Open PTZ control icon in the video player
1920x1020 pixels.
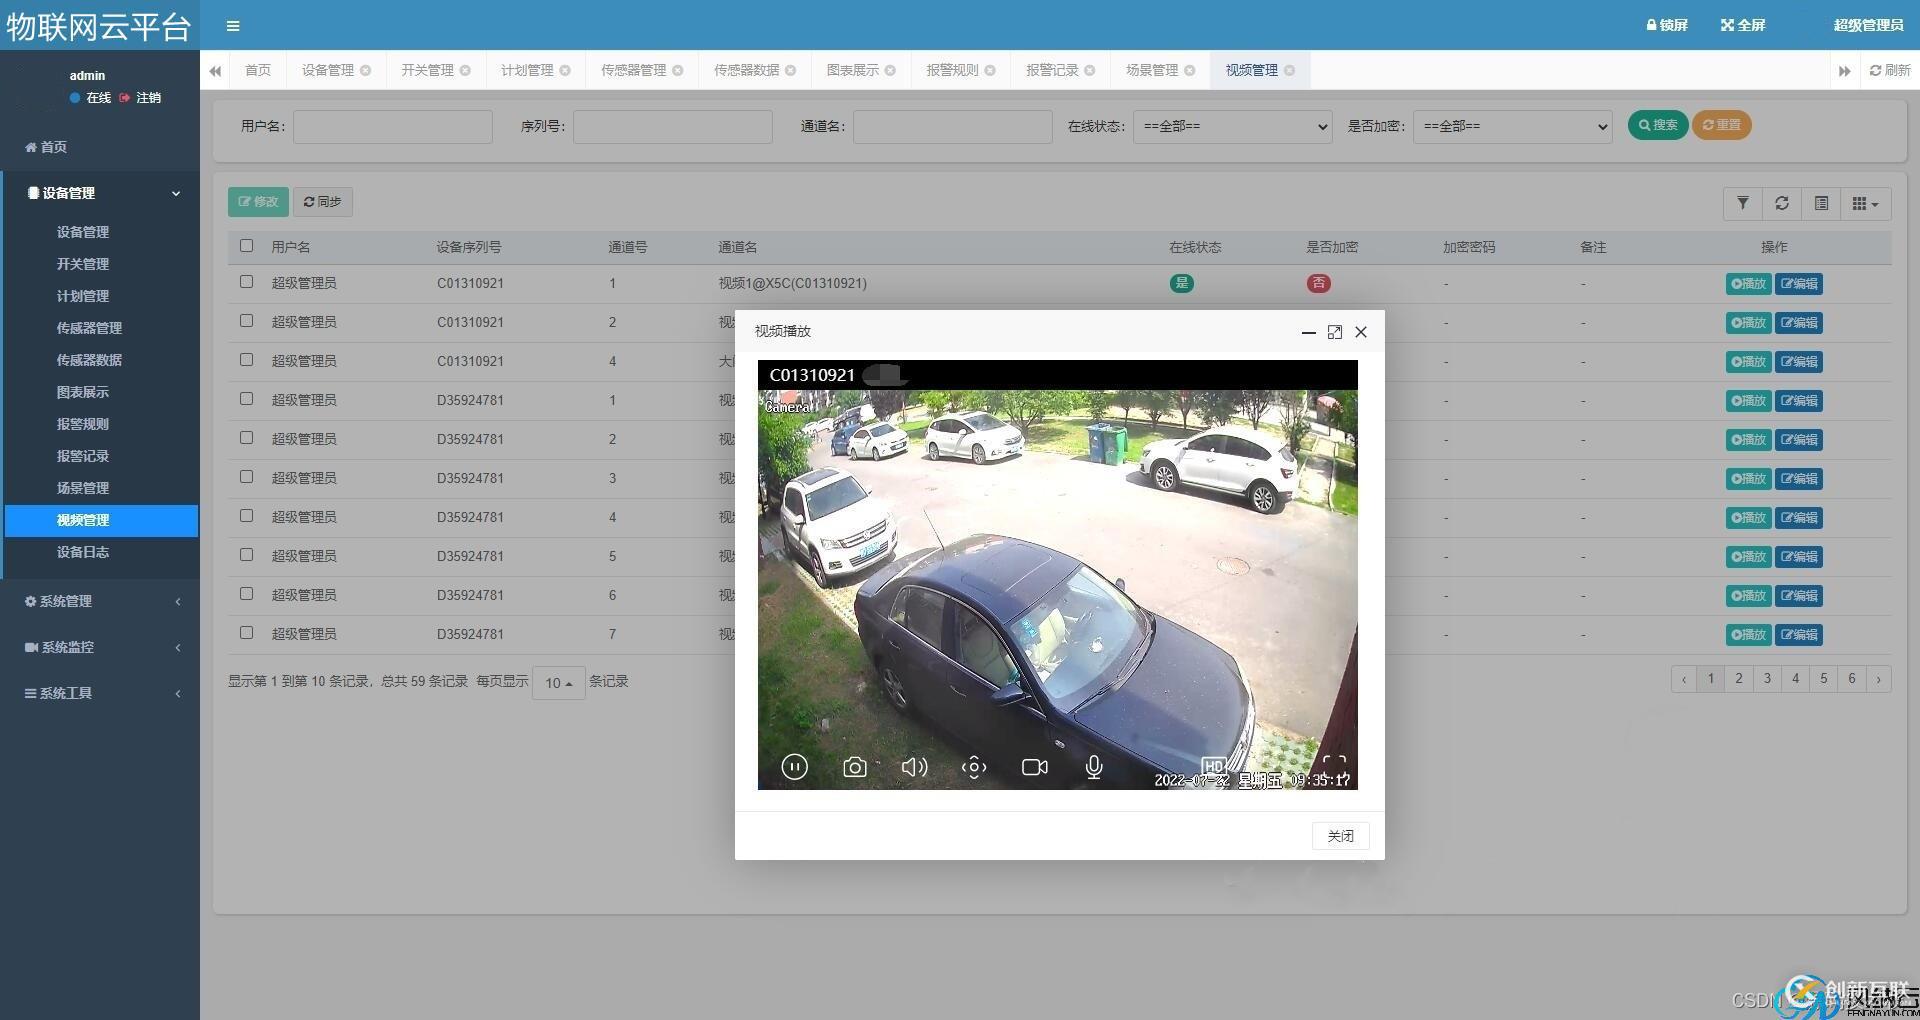tap(974, 767)
